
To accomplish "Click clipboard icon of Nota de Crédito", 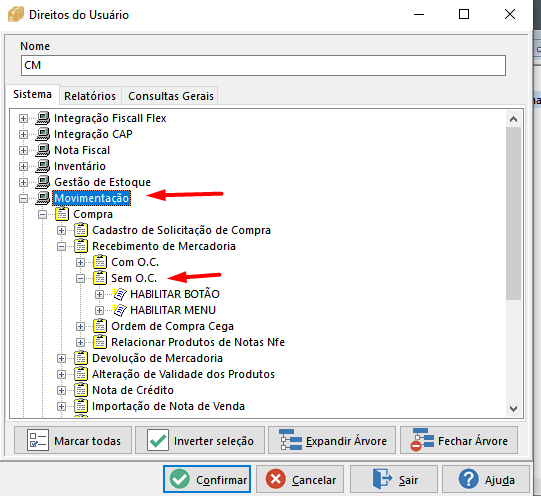I will (x=81, y=390).
